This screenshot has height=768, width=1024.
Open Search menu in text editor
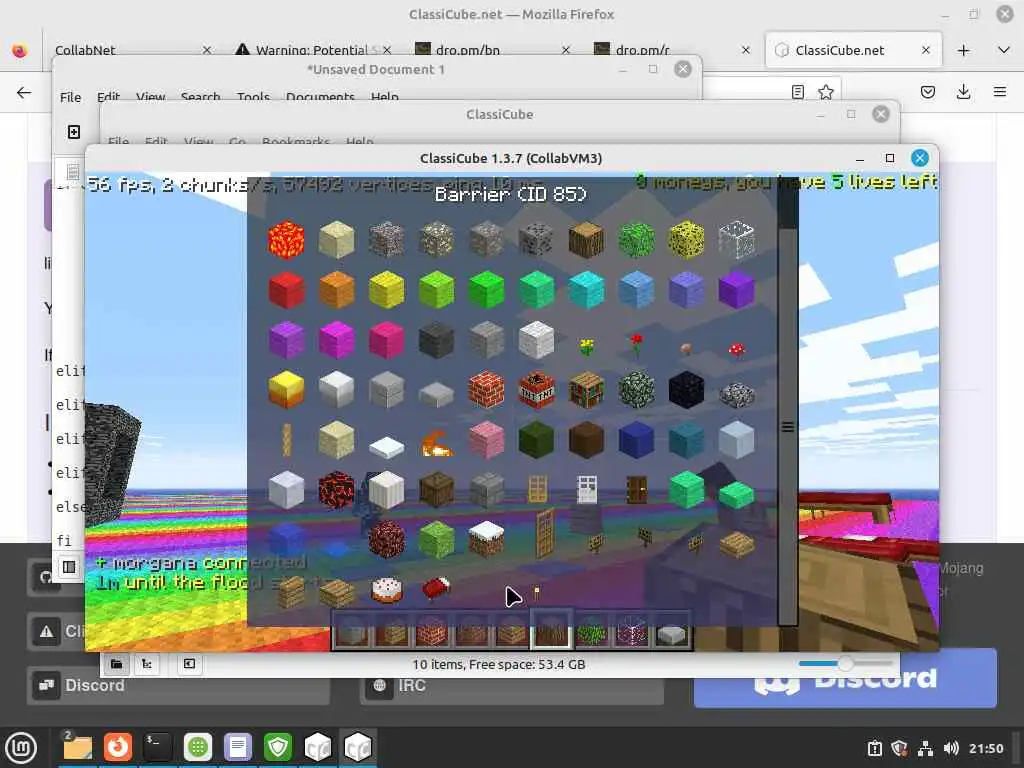(200, 97)
